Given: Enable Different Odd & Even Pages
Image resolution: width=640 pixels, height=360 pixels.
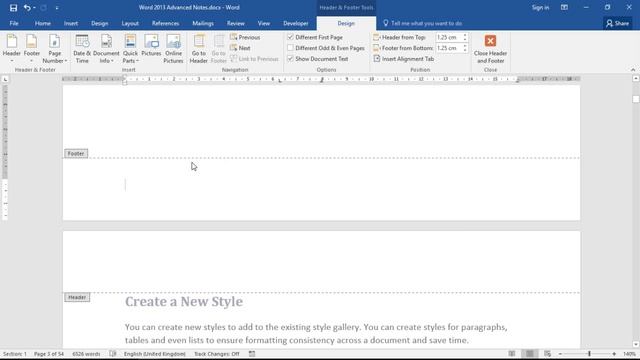Looking at the screenshot, I should coord(326,48).
